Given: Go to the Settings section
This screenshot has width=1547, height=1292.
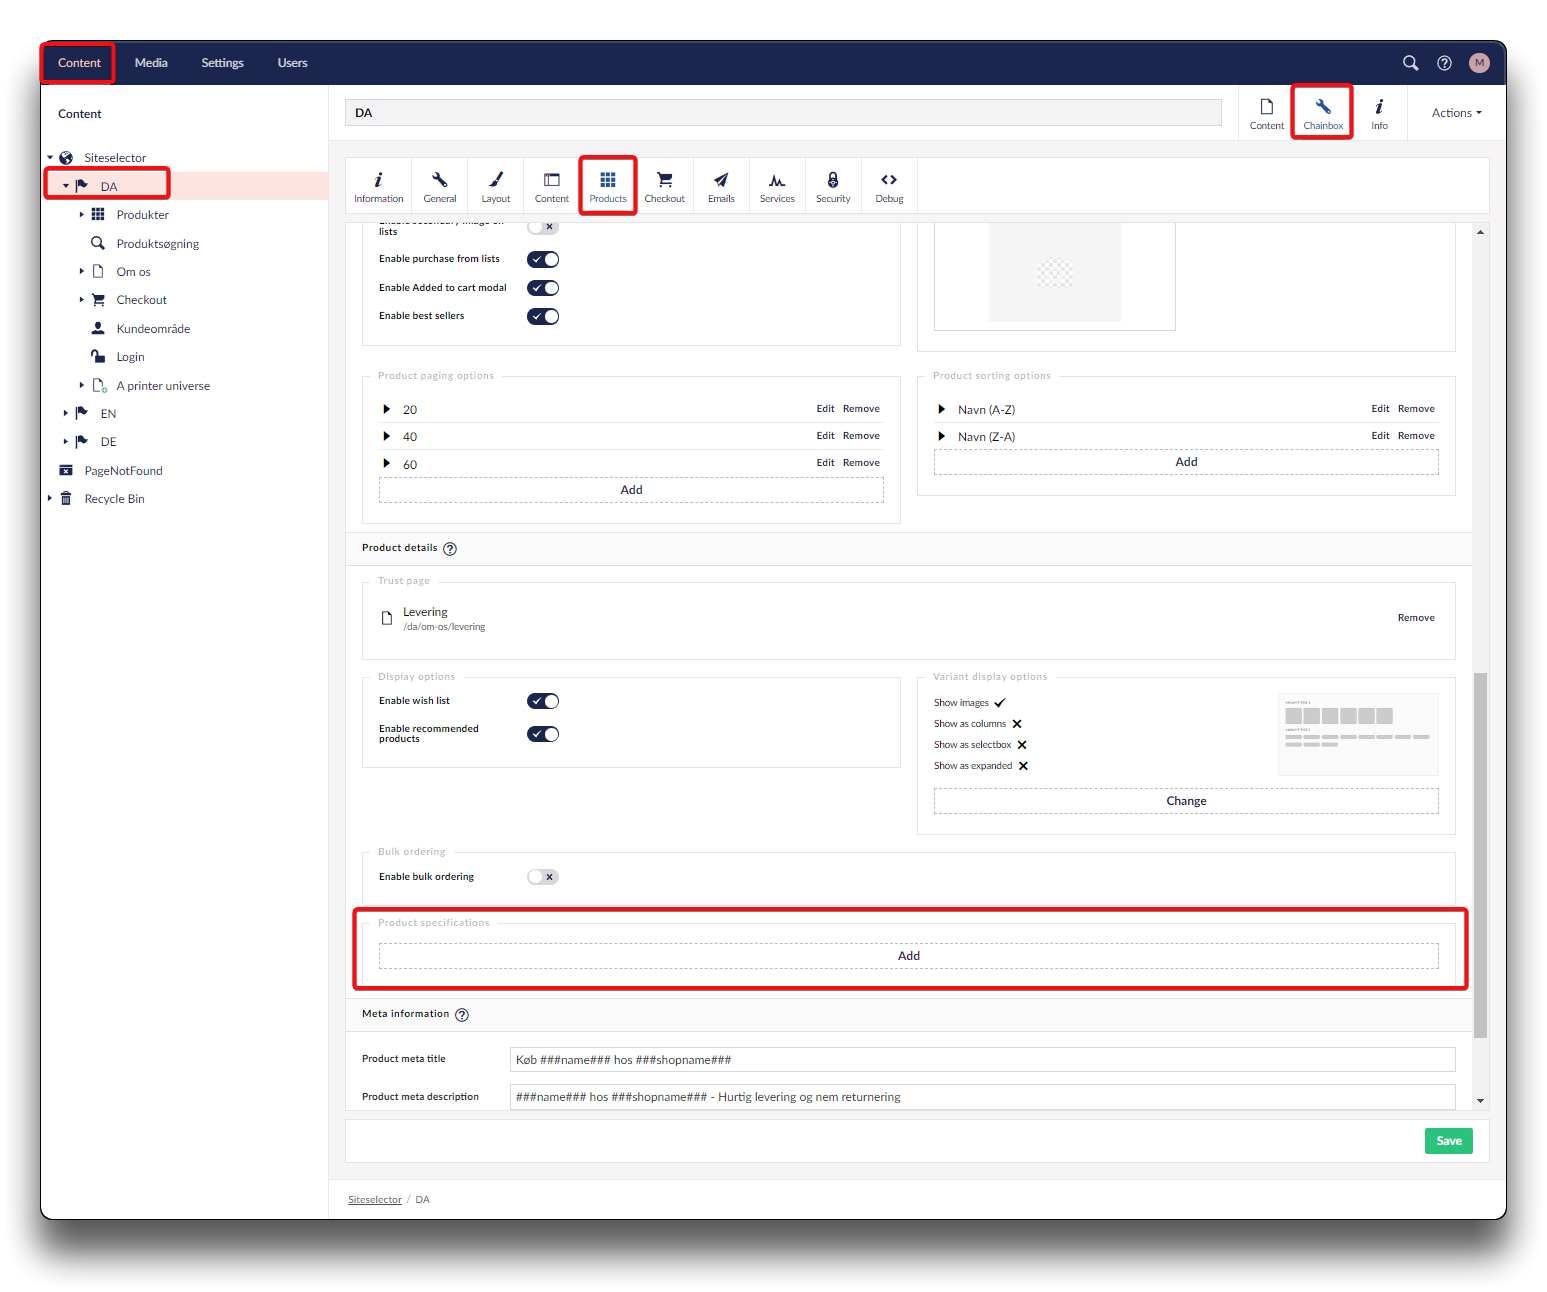Looking at the screenshot, I should point(222,63).
